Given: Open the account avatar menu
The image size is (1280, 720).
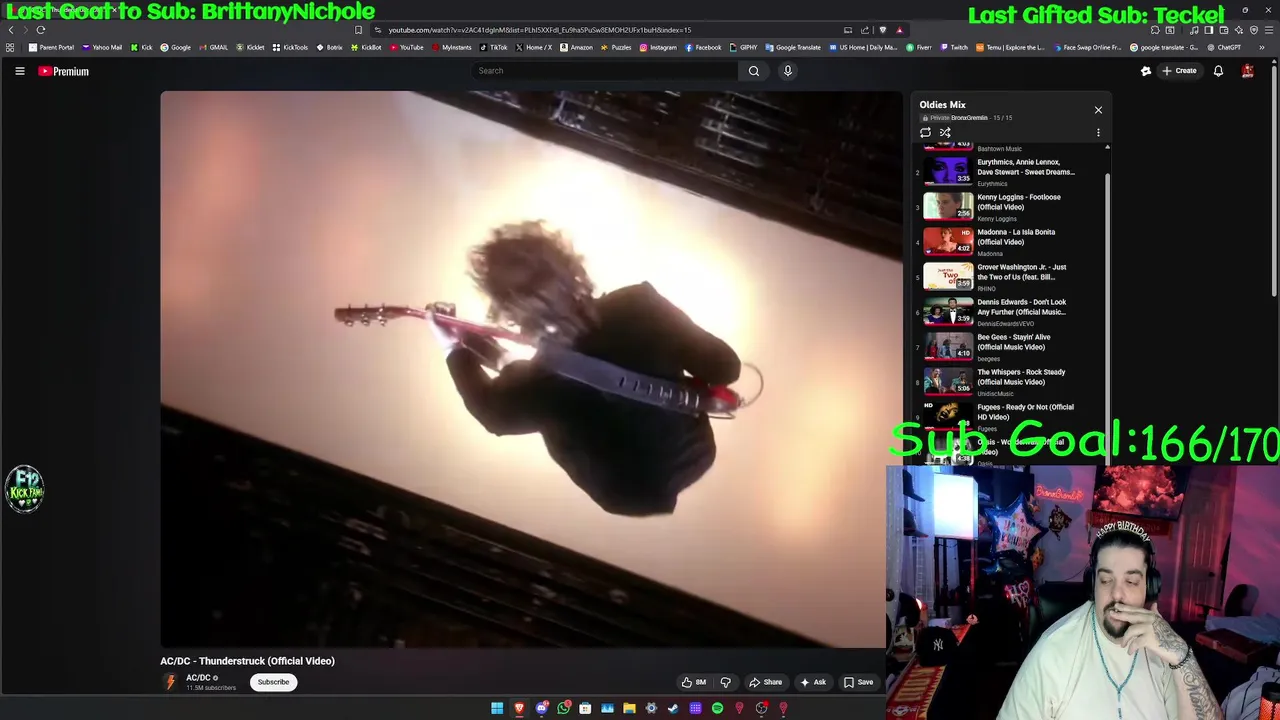Looking at the screenshot, I should 1247,71.
